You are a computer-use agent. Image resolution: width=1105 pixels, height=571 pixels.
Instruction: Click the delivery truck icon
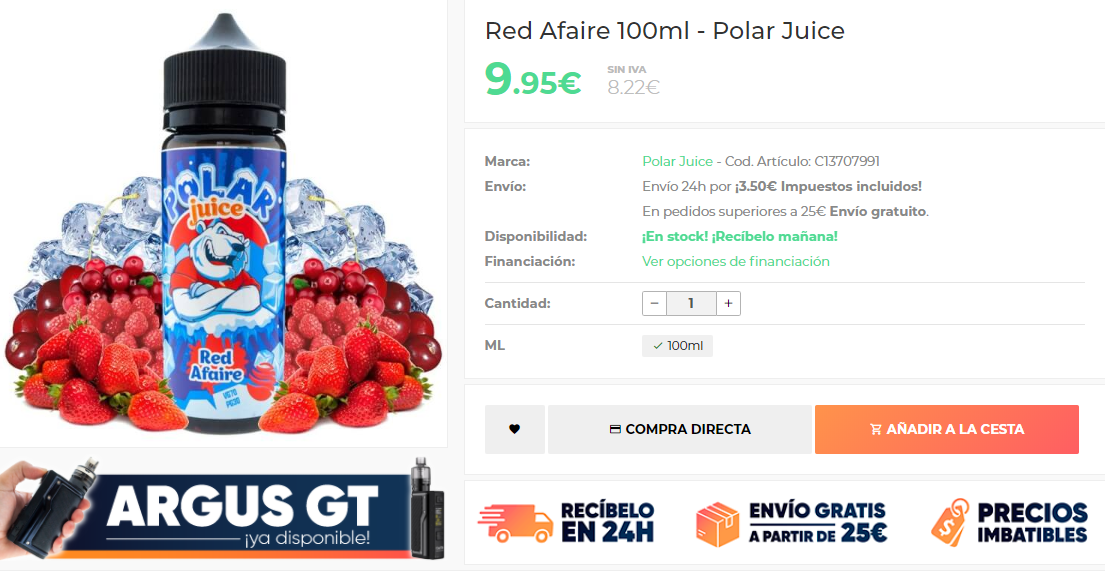515,523
